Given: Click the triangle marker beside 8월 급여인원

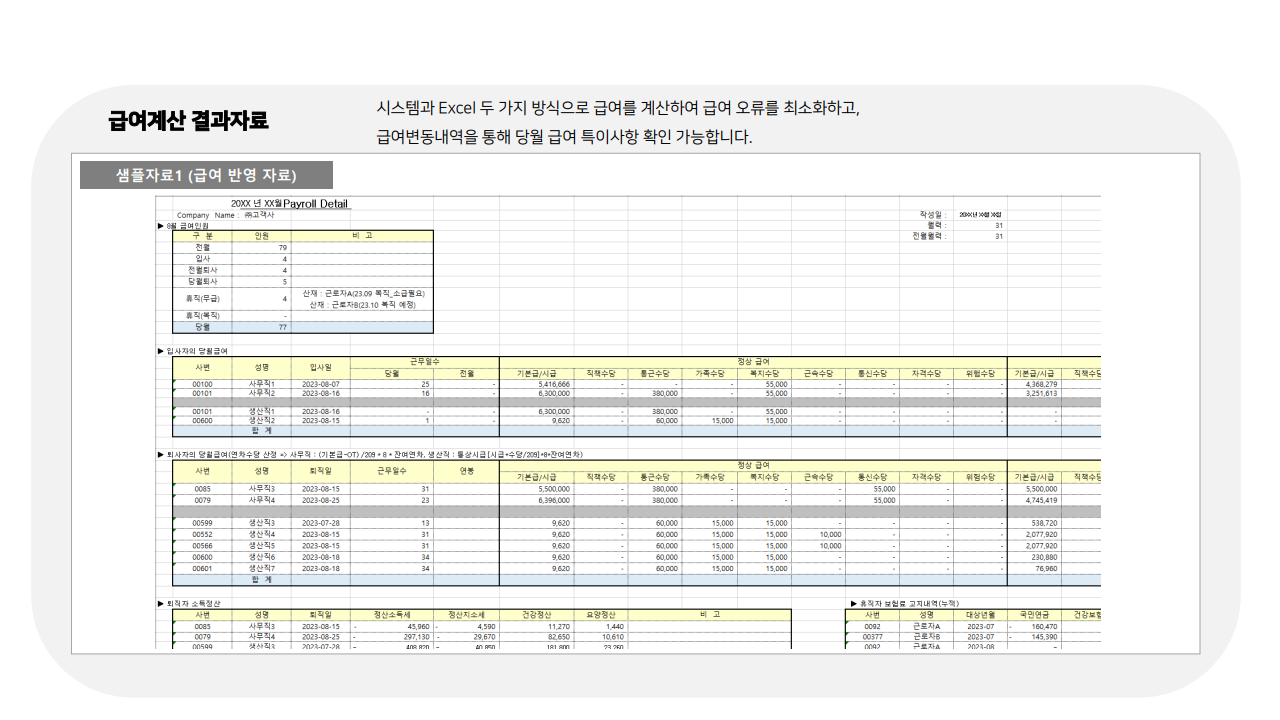Looking at the screenshot, I should click(x=160, y=225).
